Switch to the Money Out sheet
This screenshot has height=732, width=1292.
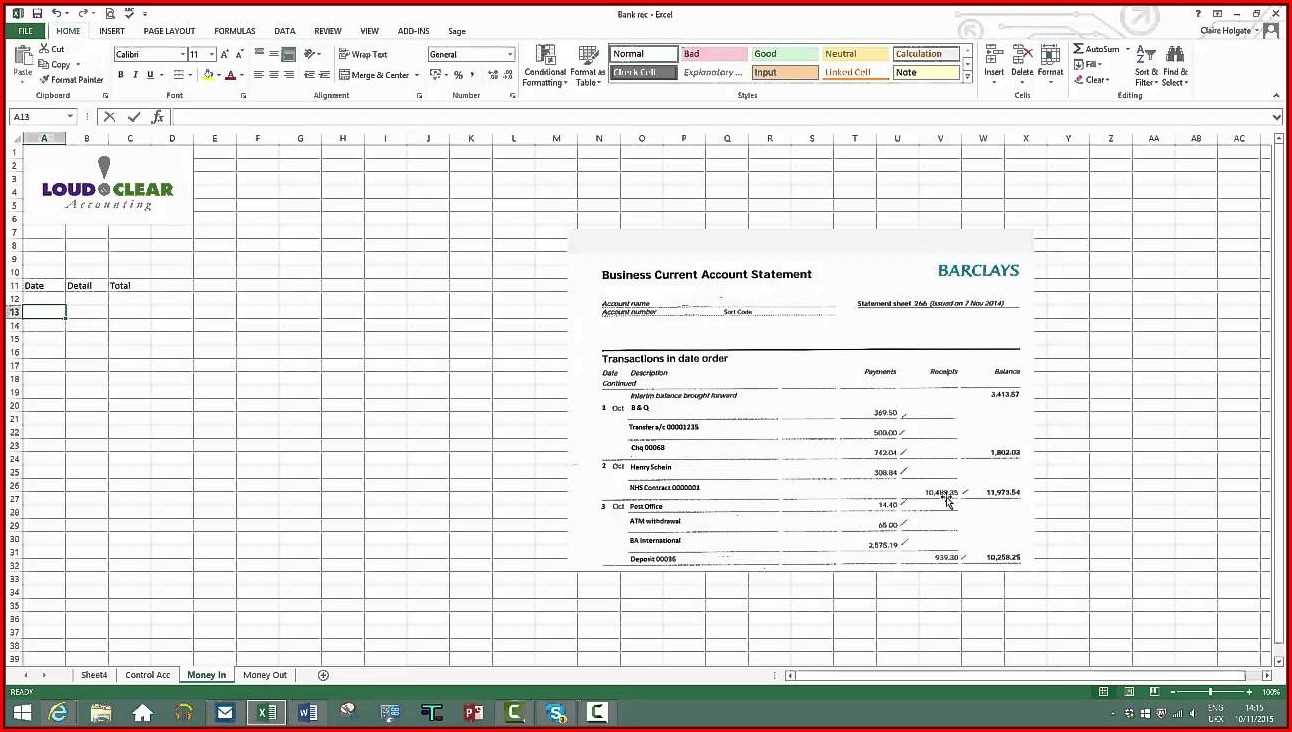click(x=264, y=675)
